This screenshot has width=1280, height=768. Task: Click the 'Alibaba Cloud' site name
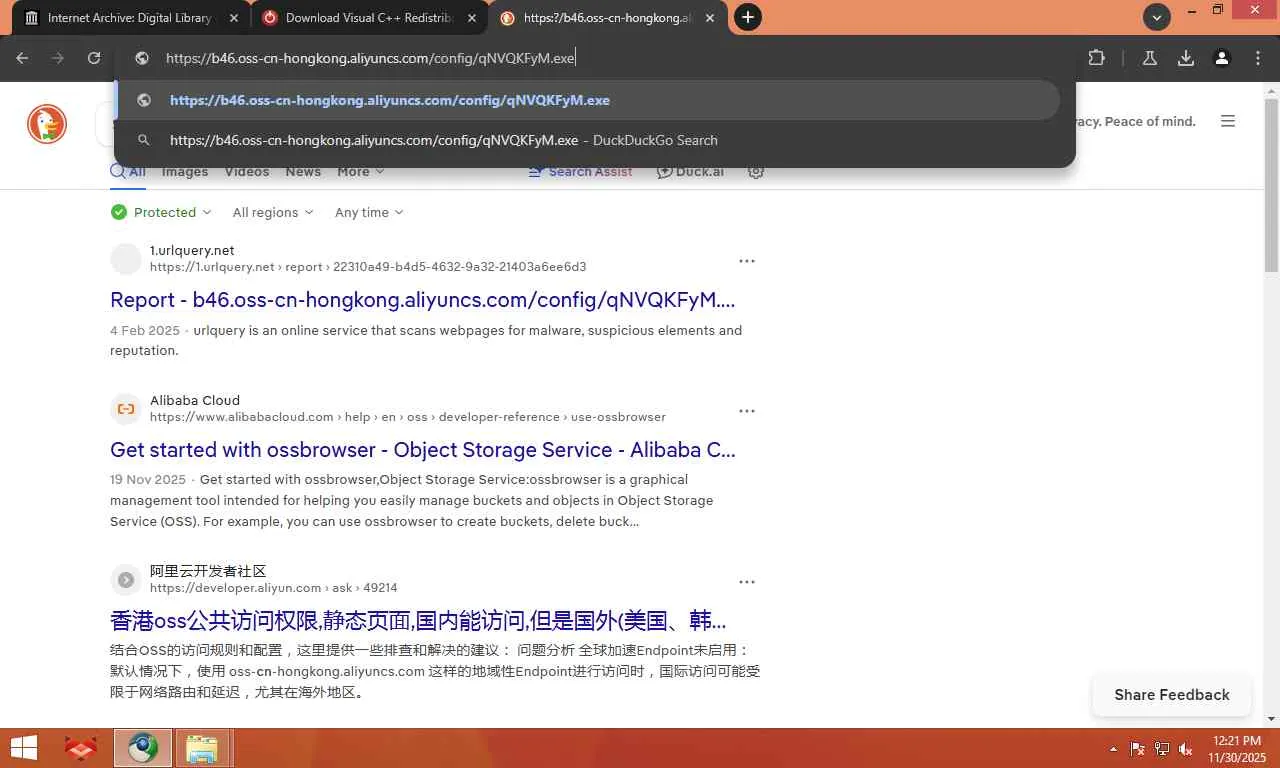pyautogui.click(x=195, y=400)
